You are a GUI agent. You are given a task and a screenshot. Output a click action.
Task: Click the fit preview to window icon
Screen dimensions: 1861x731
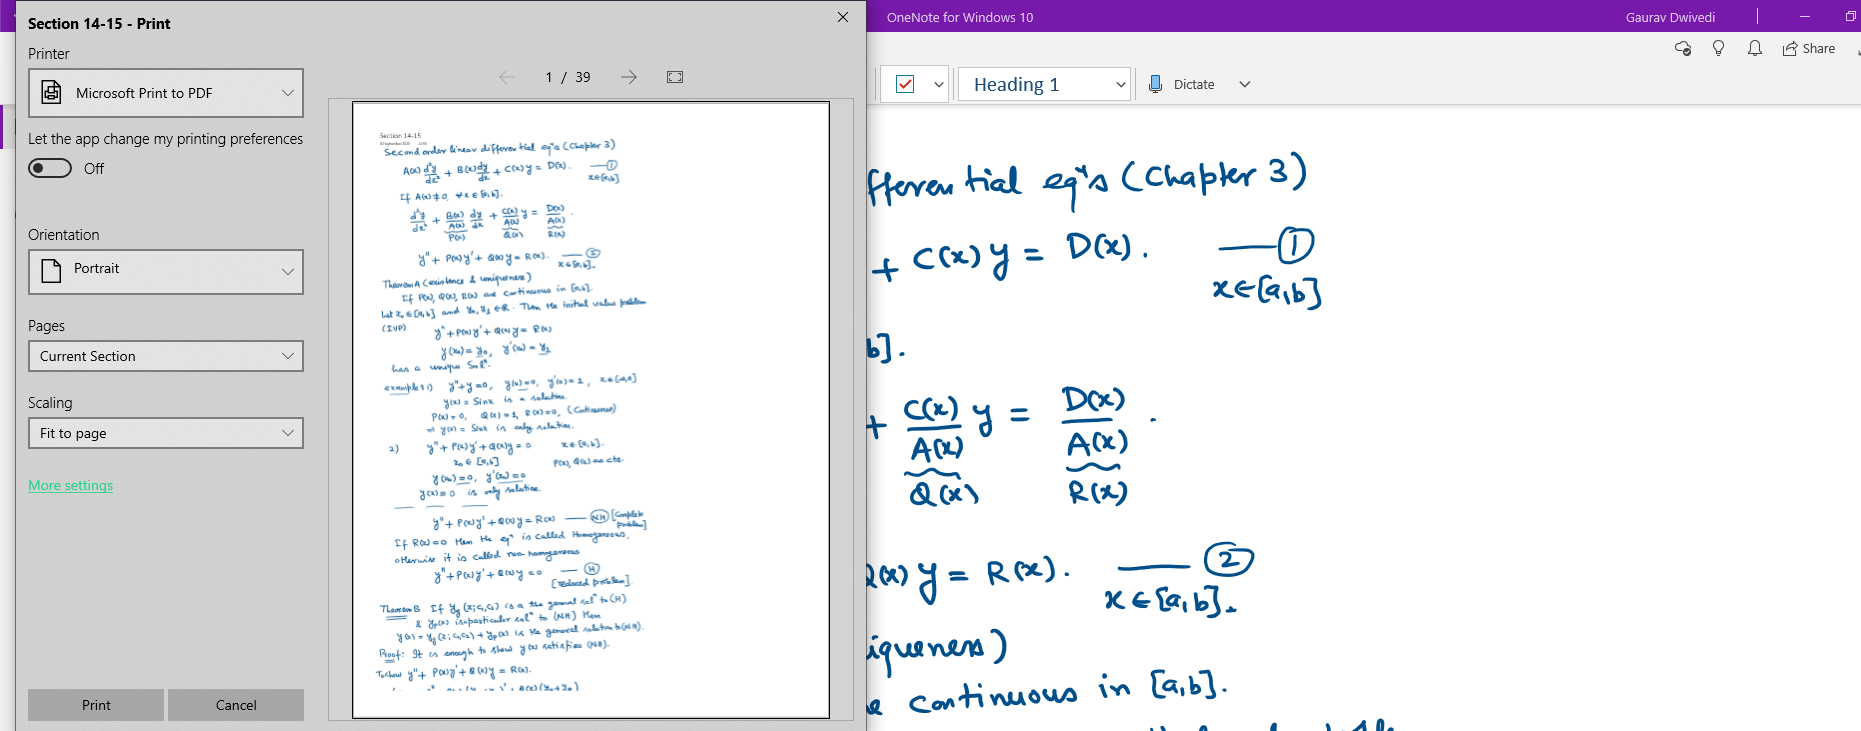pyautogui.click(x=675, y=77)
